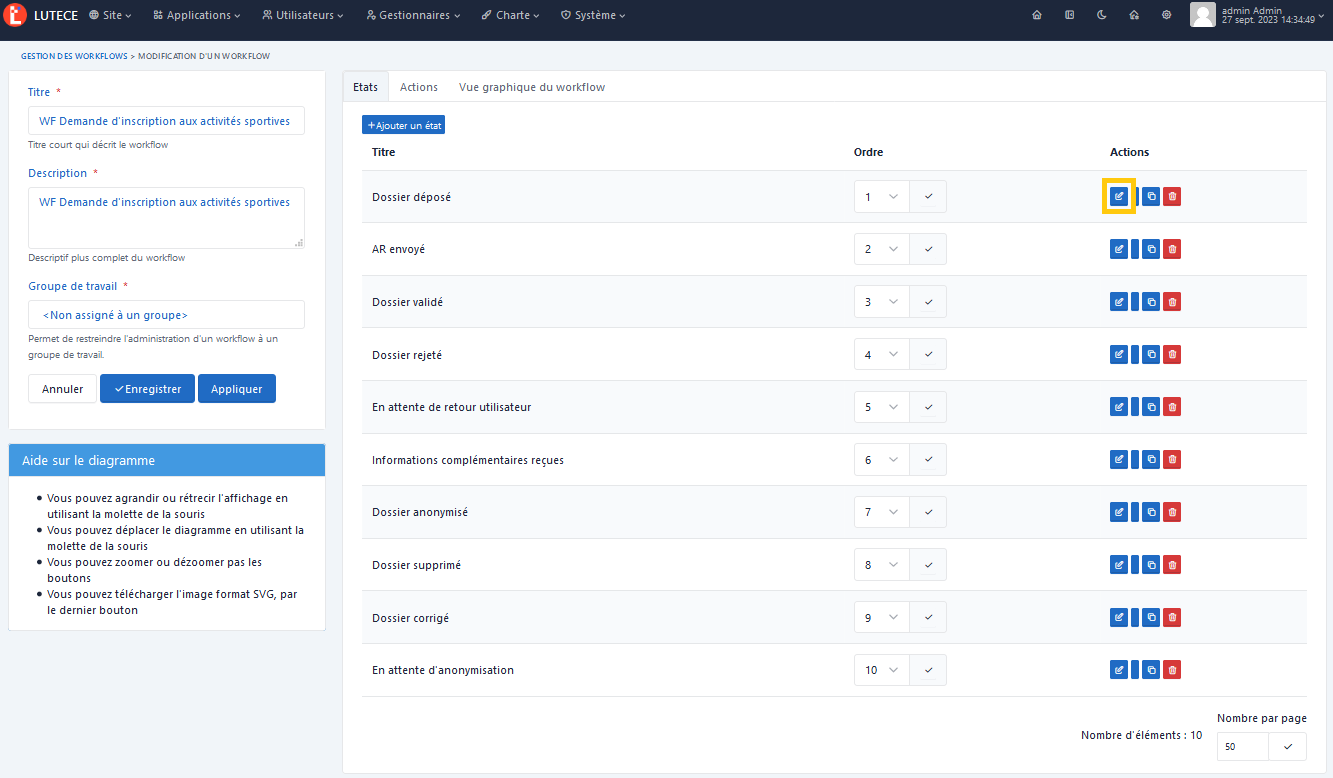Click into the Titre input field
1333x778 pixels.
166,121
